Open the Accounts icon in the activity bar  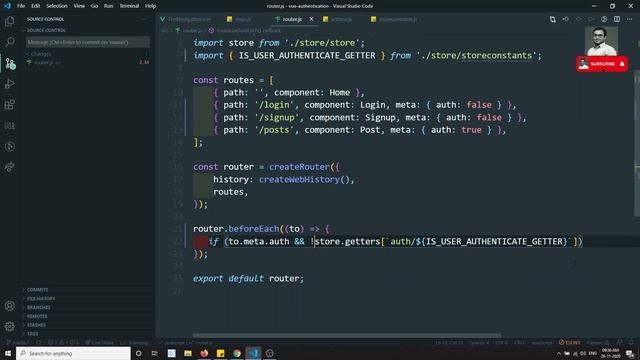(9, 306)
